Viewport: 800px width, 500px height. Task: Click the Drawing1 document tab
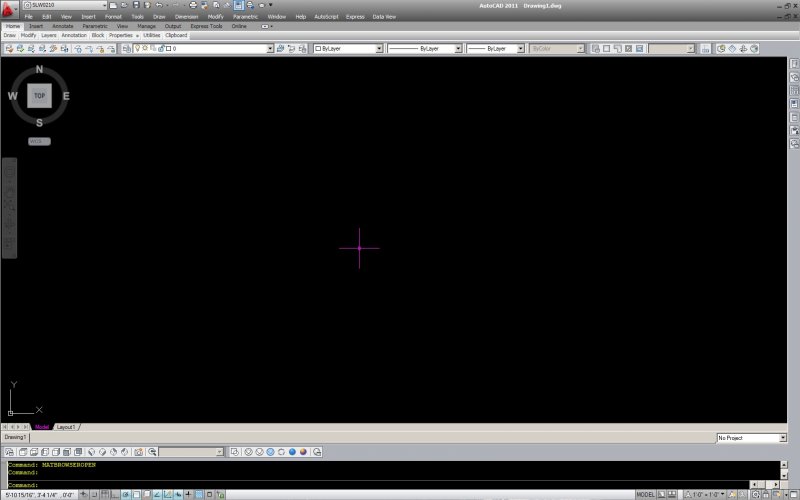pos(15,438)
